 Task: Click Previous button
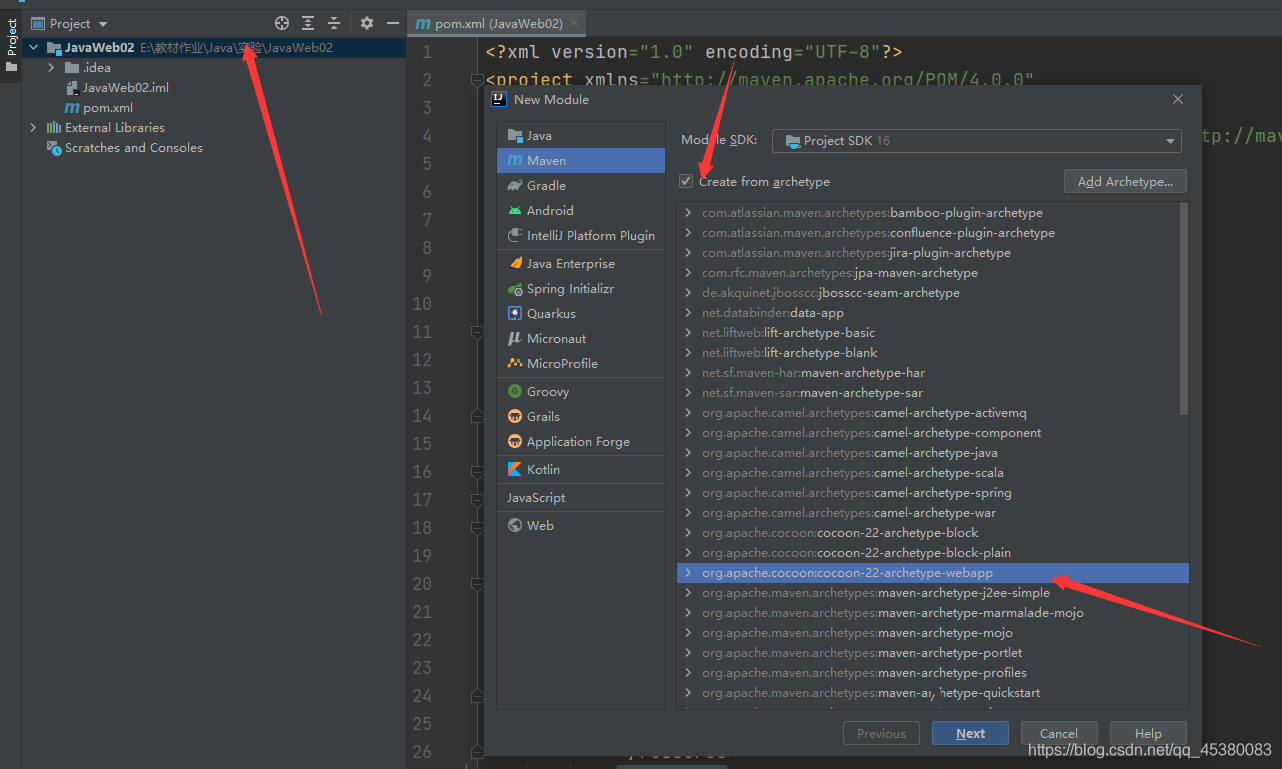coord(881,734)
